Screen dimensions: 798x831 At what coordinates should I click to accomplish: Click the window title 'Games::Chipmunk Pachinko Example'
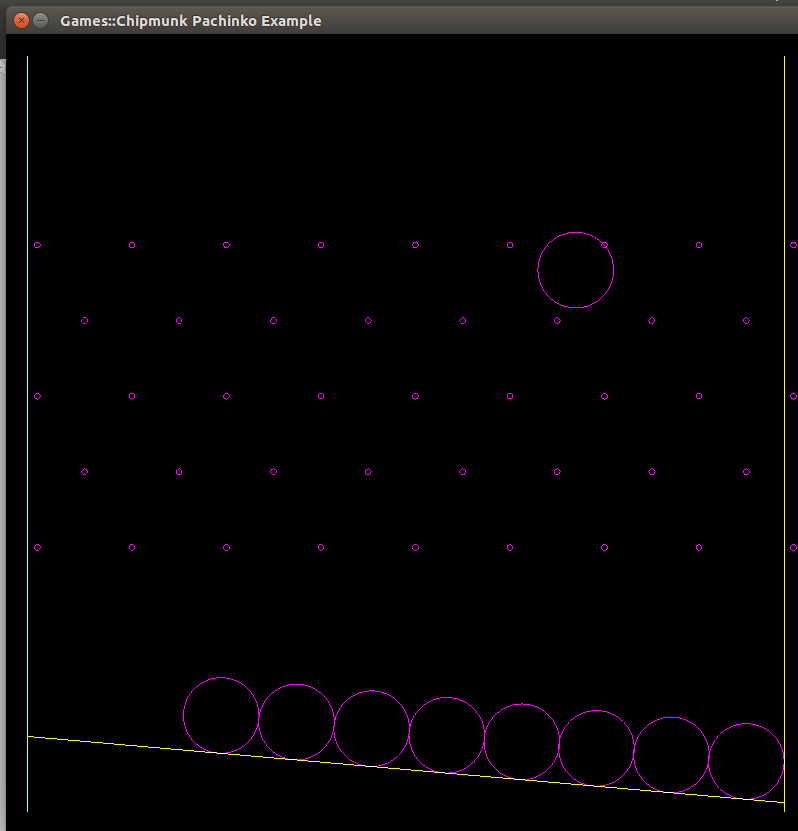191,21
